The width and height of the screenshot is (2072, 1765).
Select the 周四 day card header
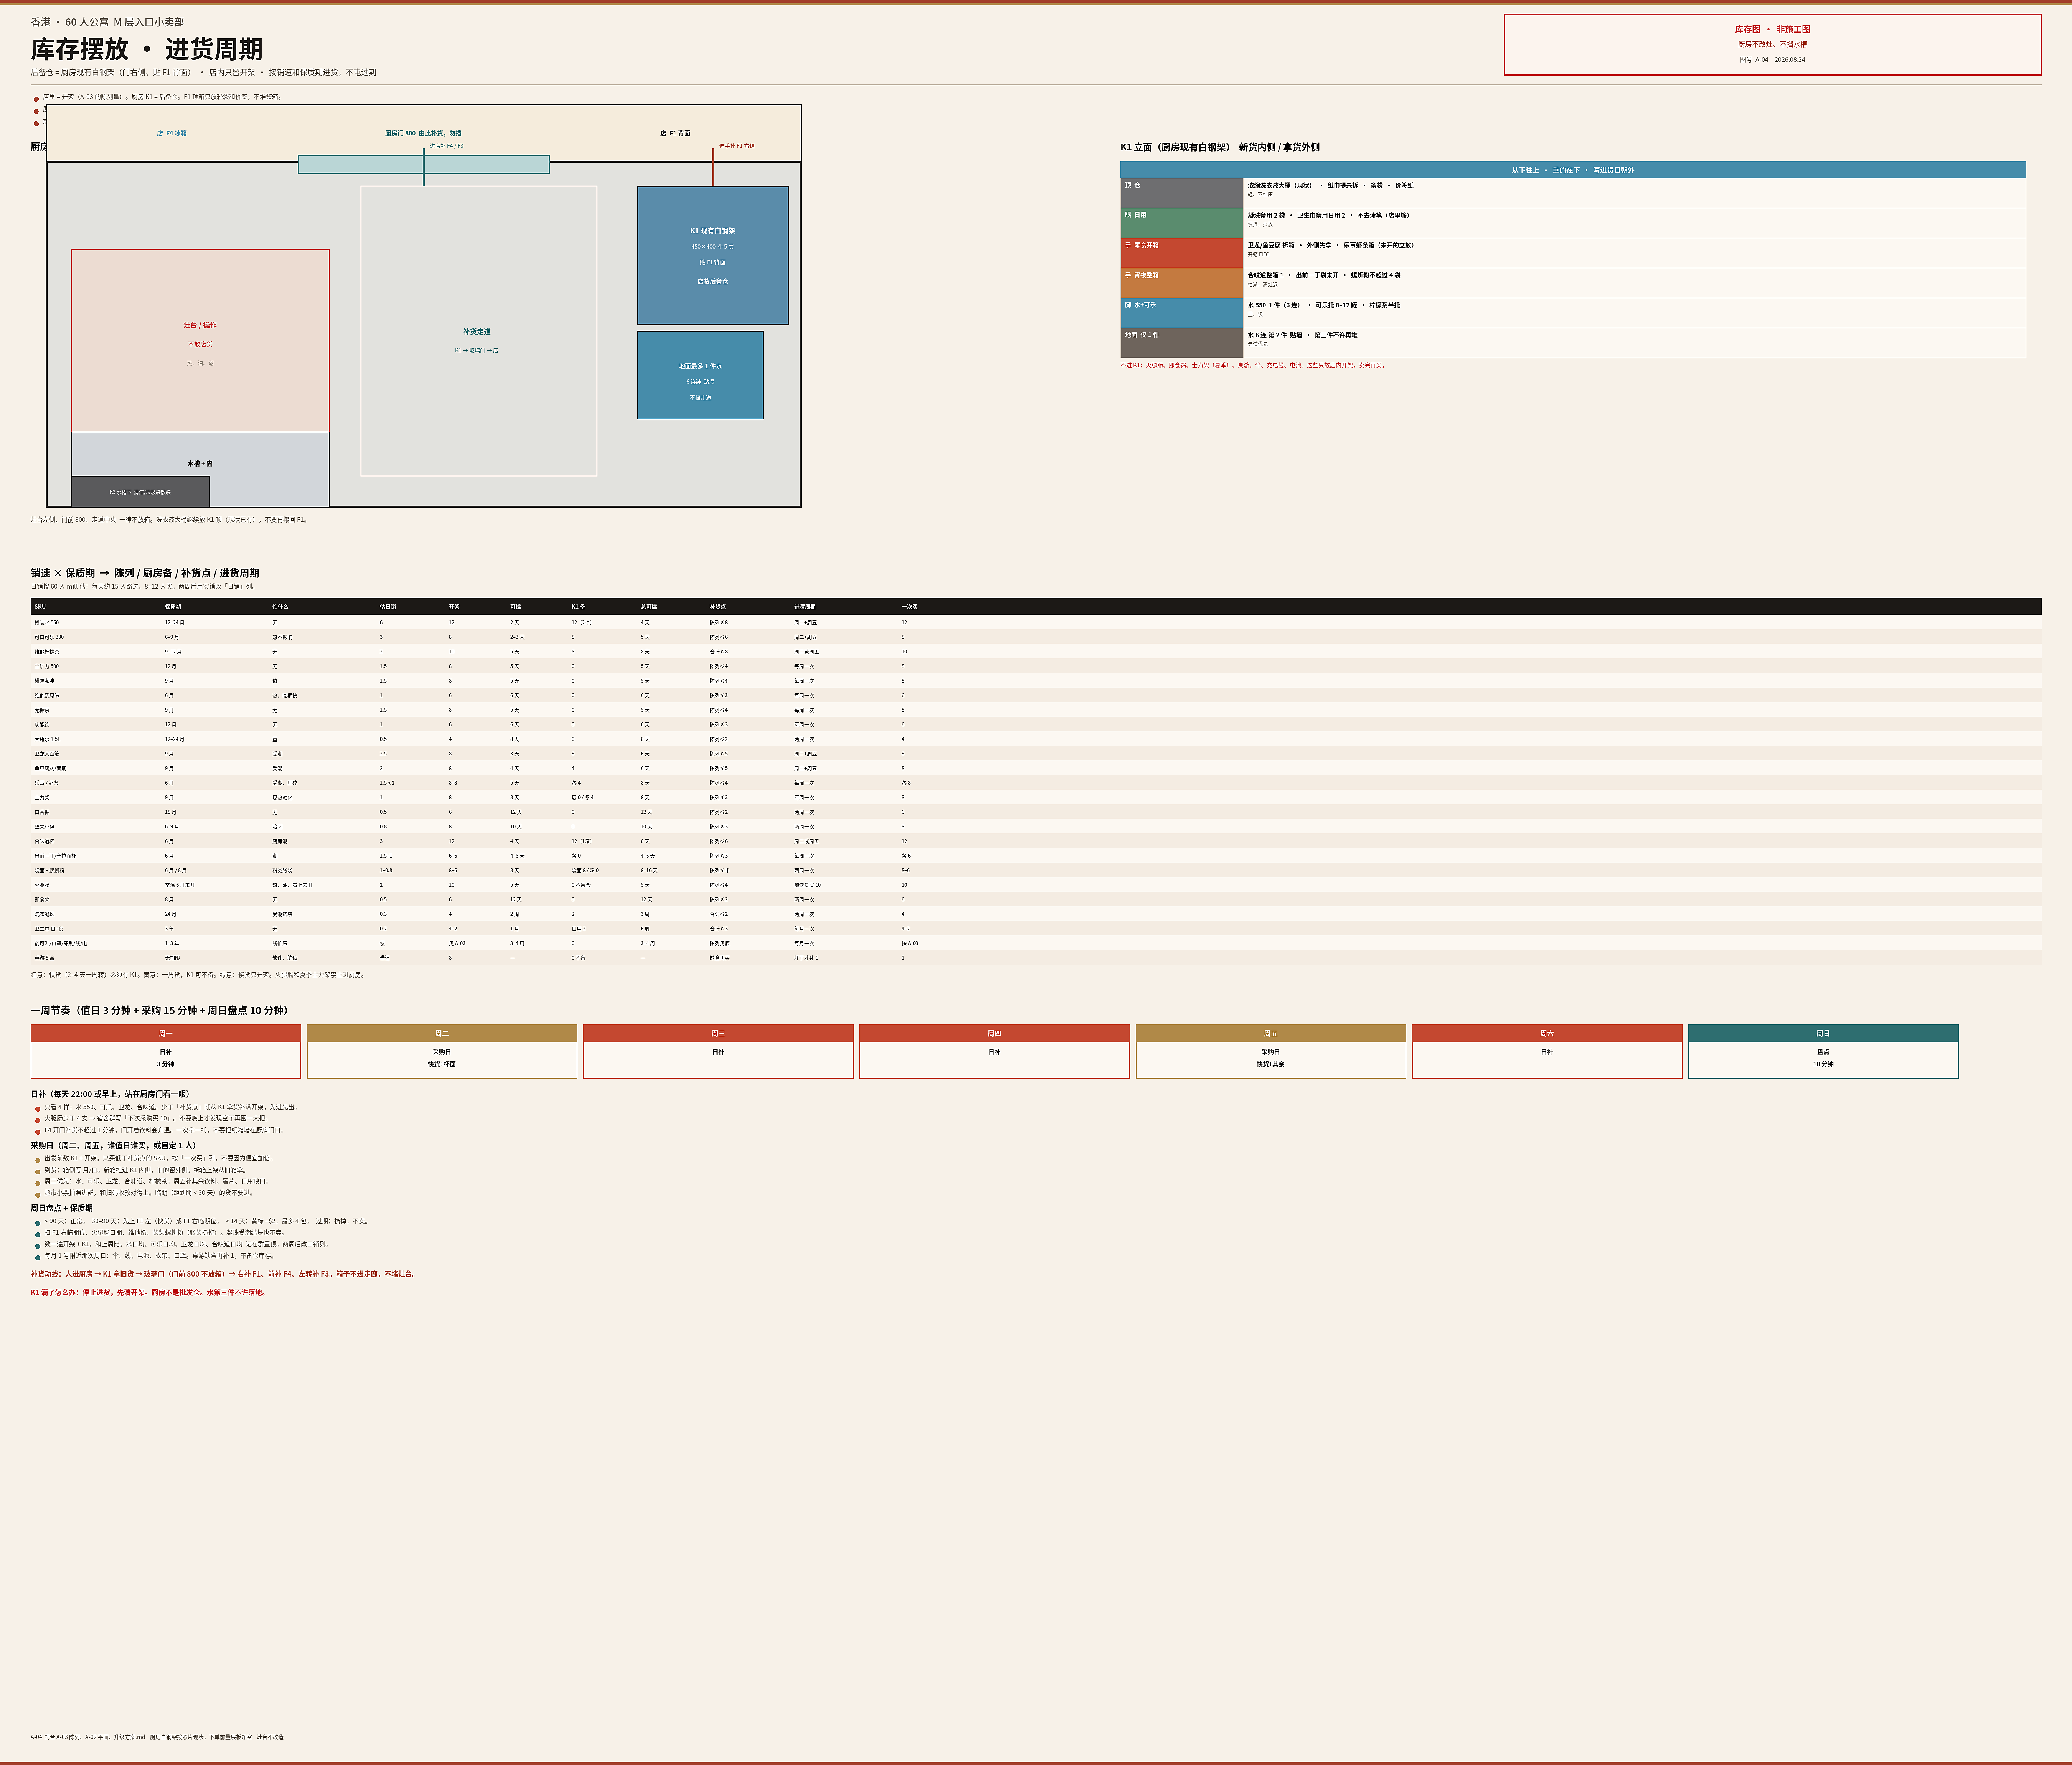click(995, 1033)
